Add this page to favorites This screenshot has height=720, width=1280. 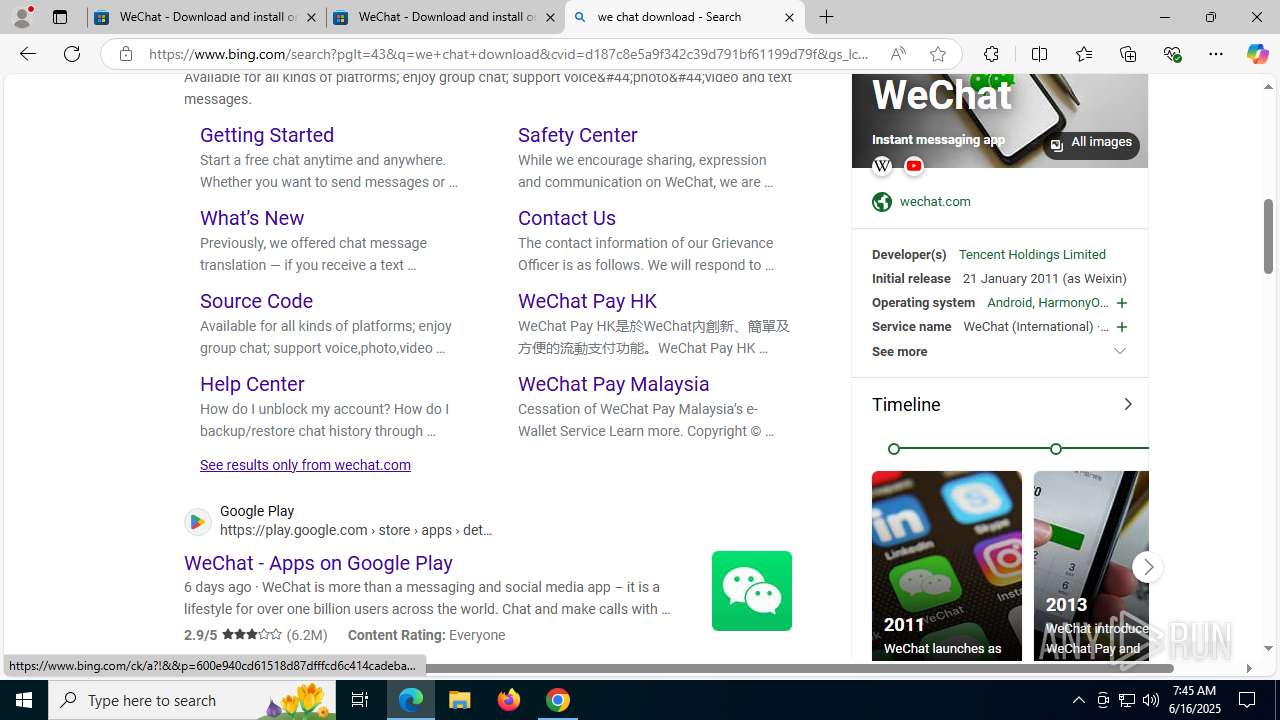click(937, 54)
